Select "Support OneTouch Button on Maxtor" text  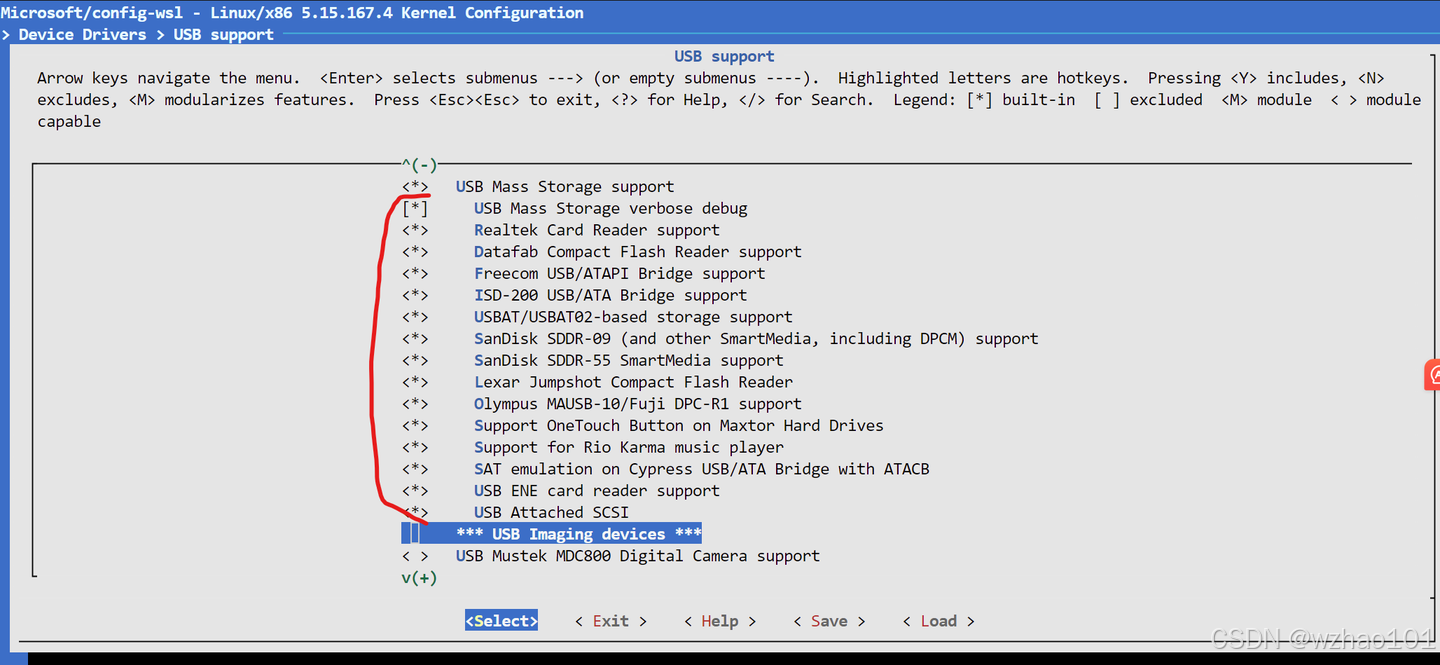tap(679, 426)
